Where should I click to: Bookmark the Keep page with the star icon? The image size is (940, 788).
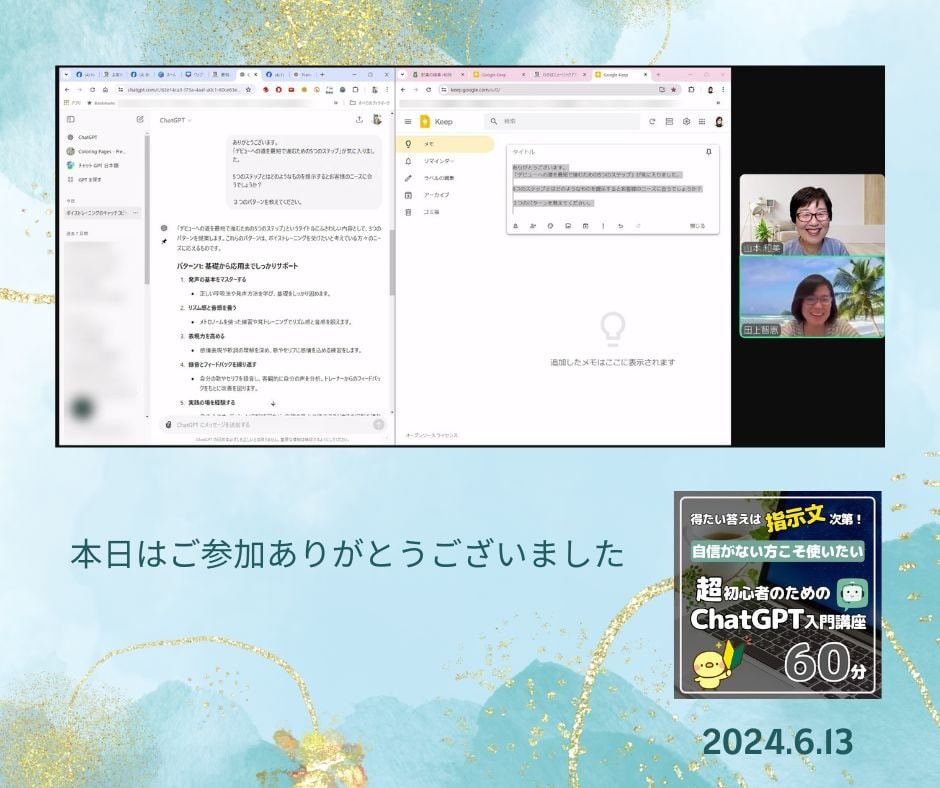coord(673,89)
